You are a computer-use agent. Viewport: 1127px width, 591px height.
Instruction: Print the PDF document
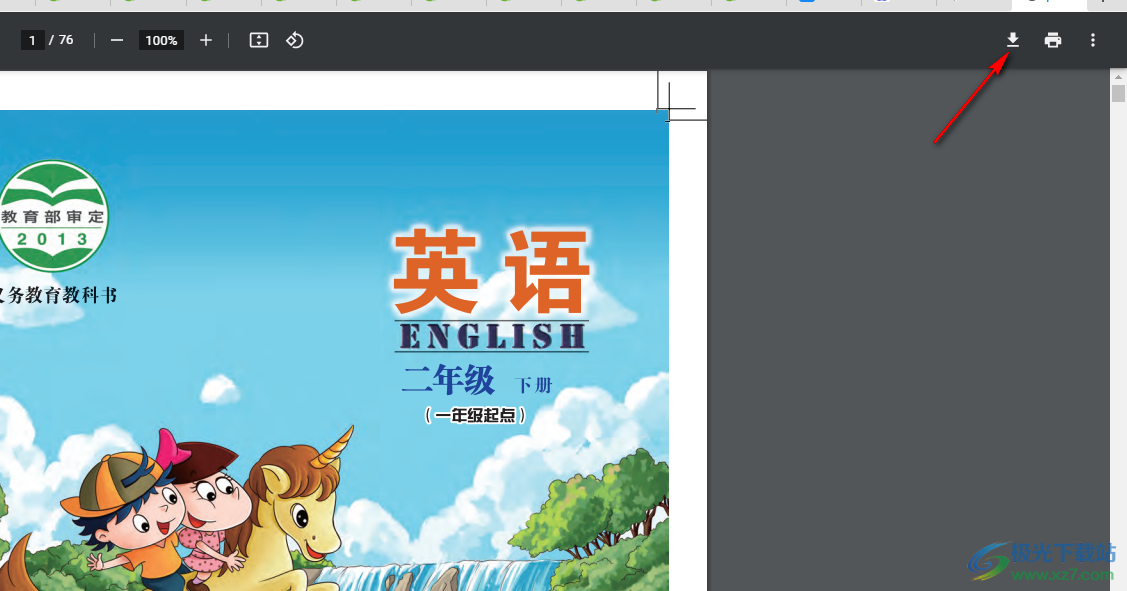[1053, 40]
